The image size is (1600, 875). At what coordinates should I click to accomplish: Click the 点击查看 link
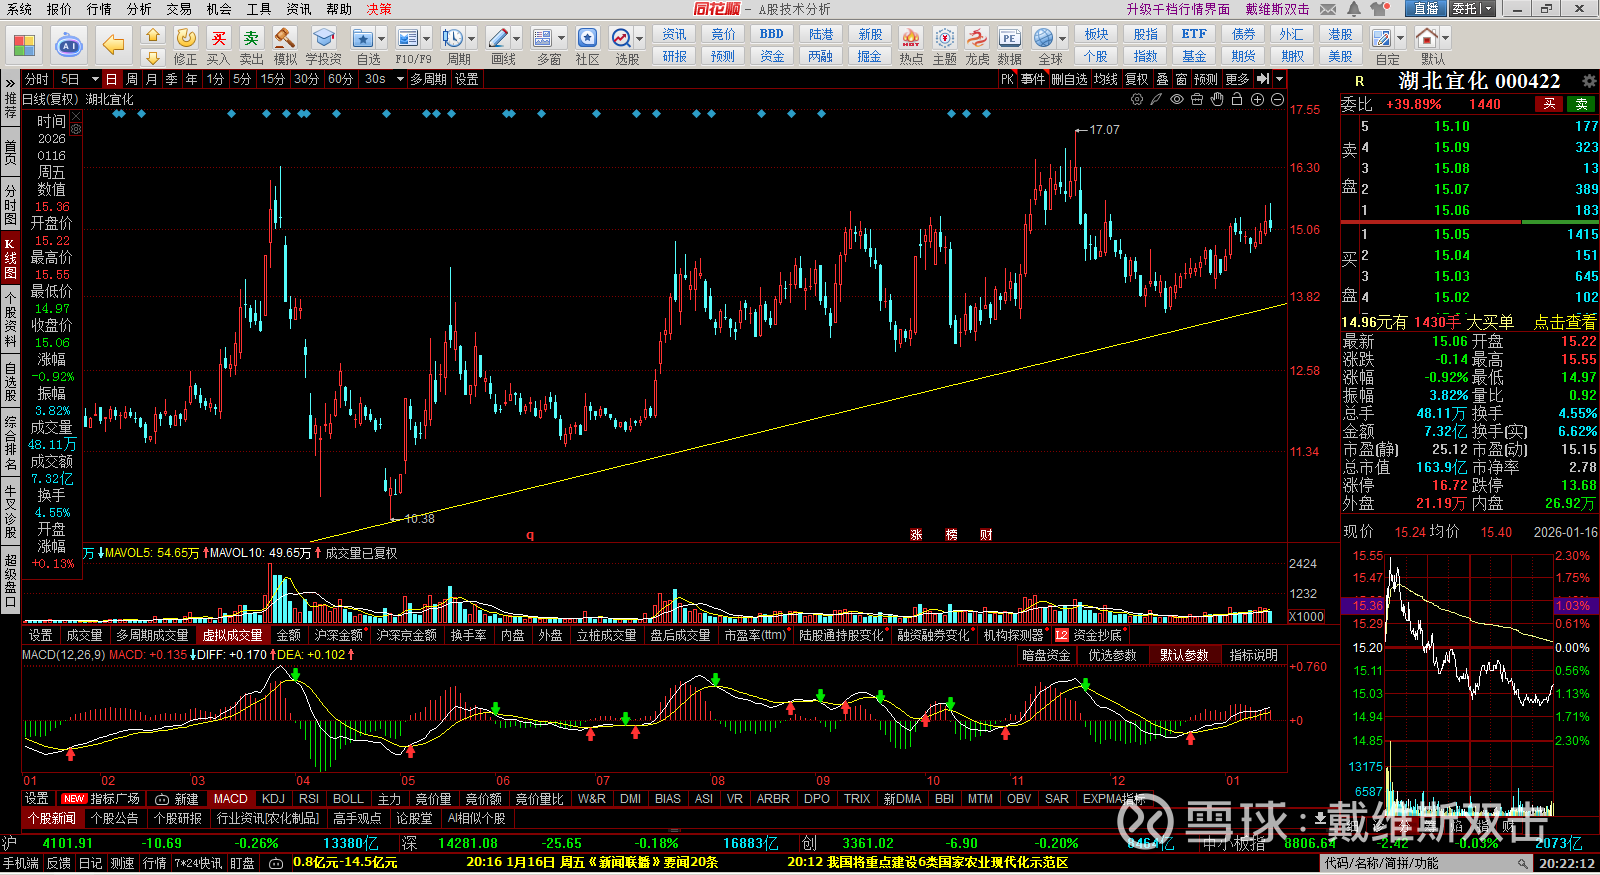[1564, 322]
